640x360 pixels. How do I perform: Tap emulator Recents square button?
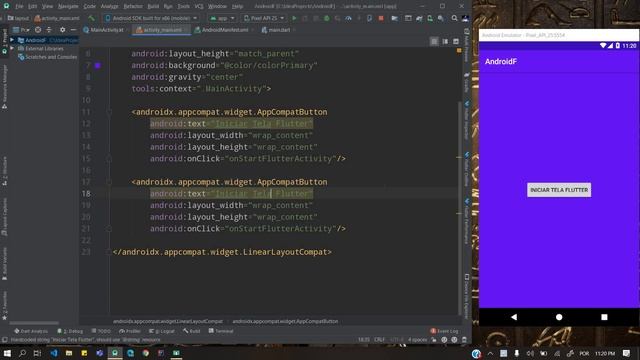pos(604,317)
